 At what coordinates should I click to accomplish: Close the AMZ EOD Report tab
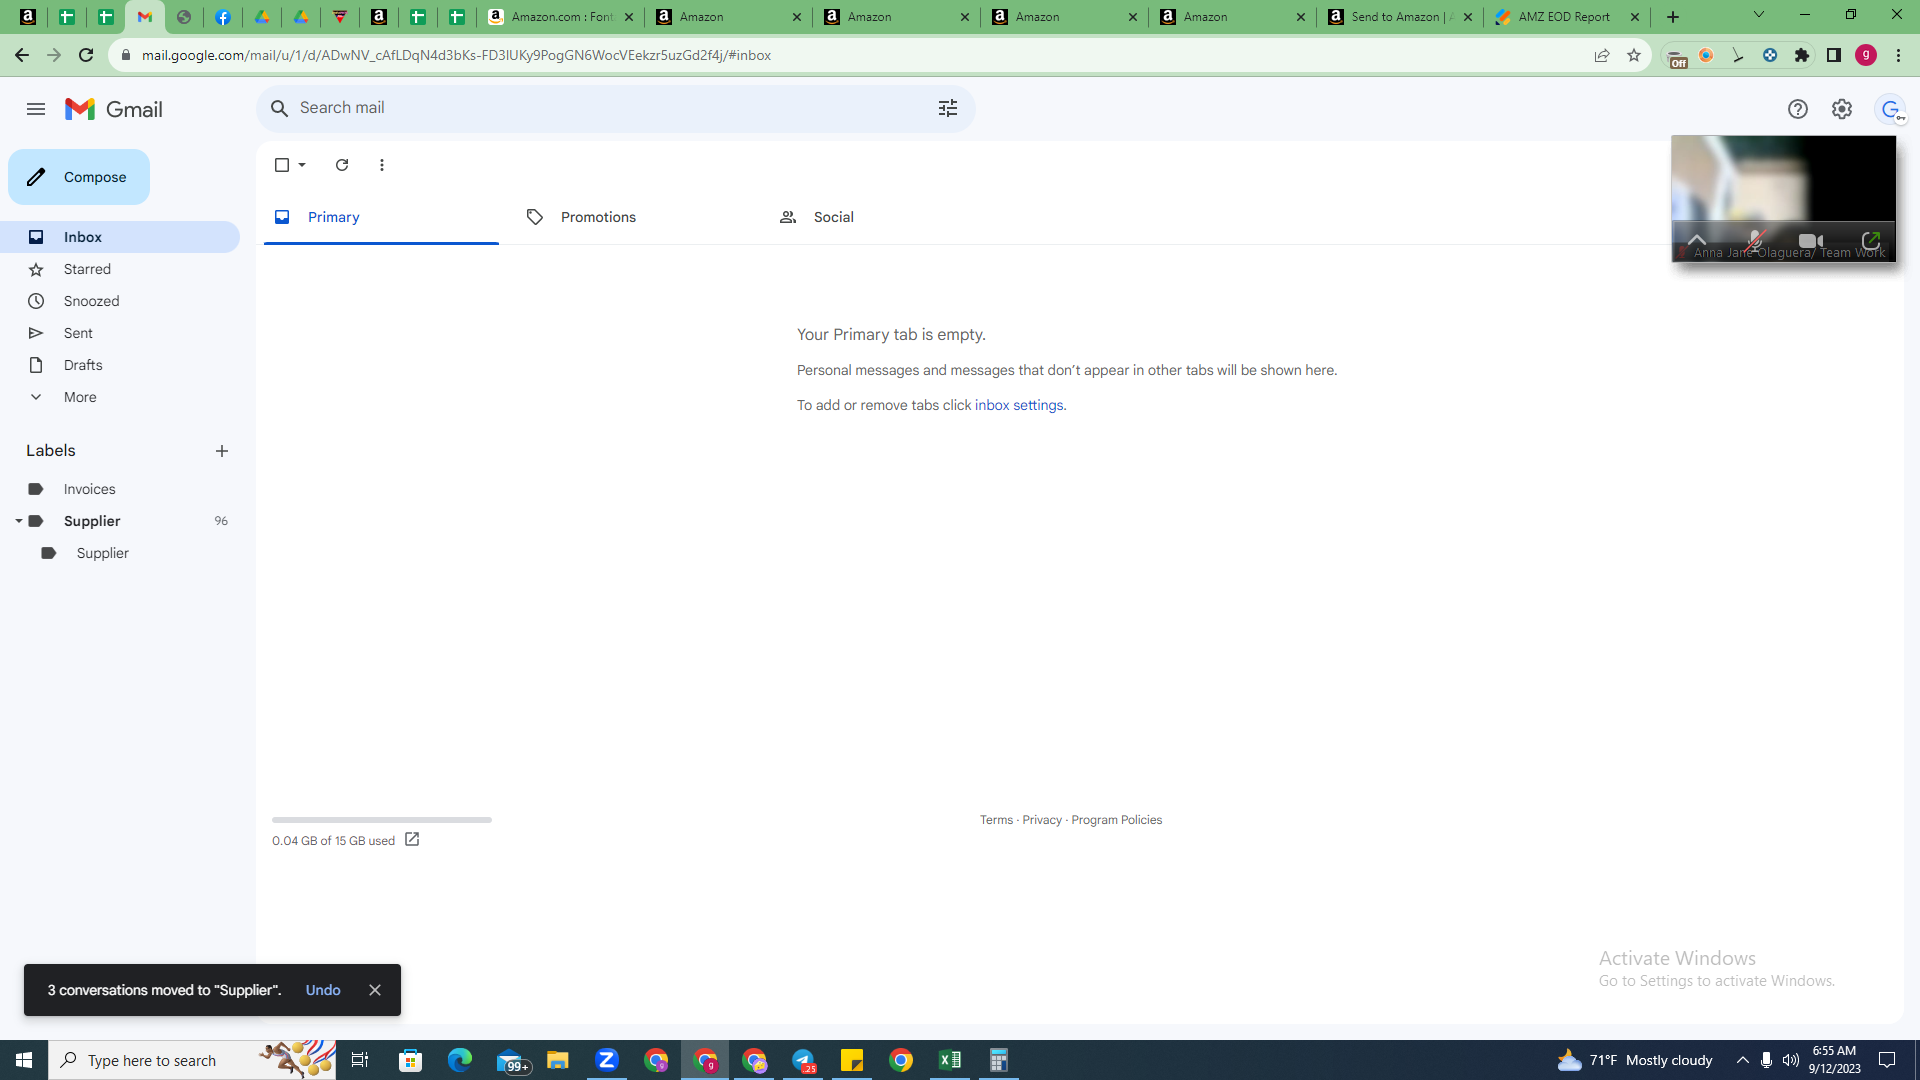click(1635, 17)
